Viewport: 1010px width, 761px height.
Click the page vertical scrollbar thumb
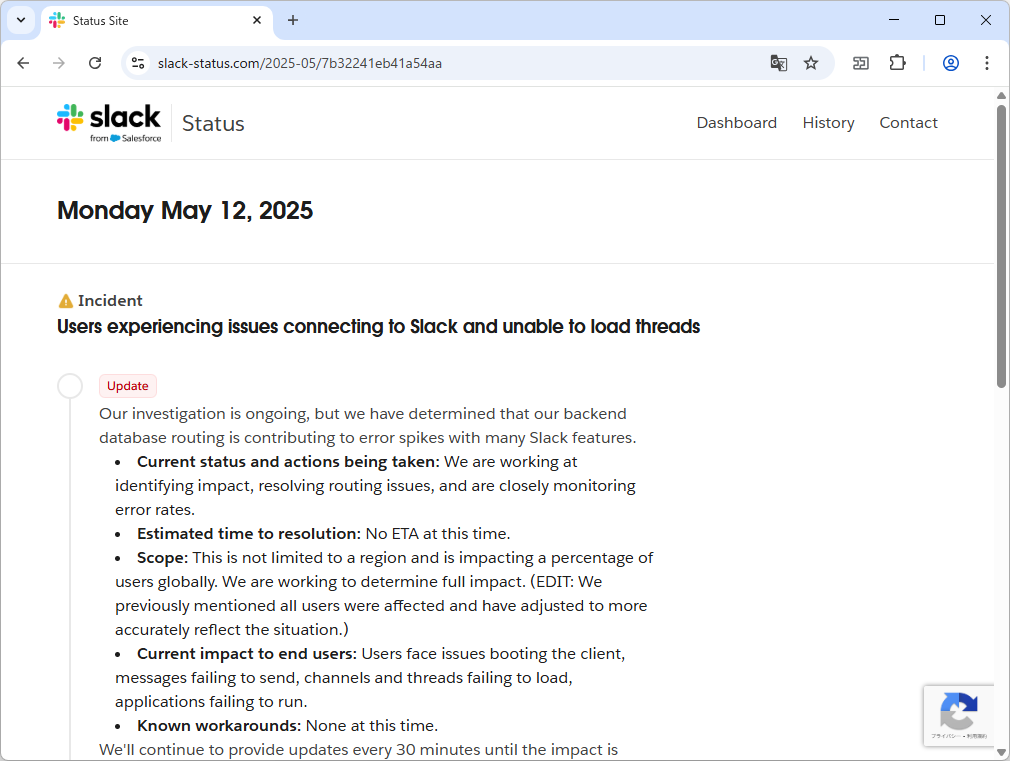[1001, 246]
